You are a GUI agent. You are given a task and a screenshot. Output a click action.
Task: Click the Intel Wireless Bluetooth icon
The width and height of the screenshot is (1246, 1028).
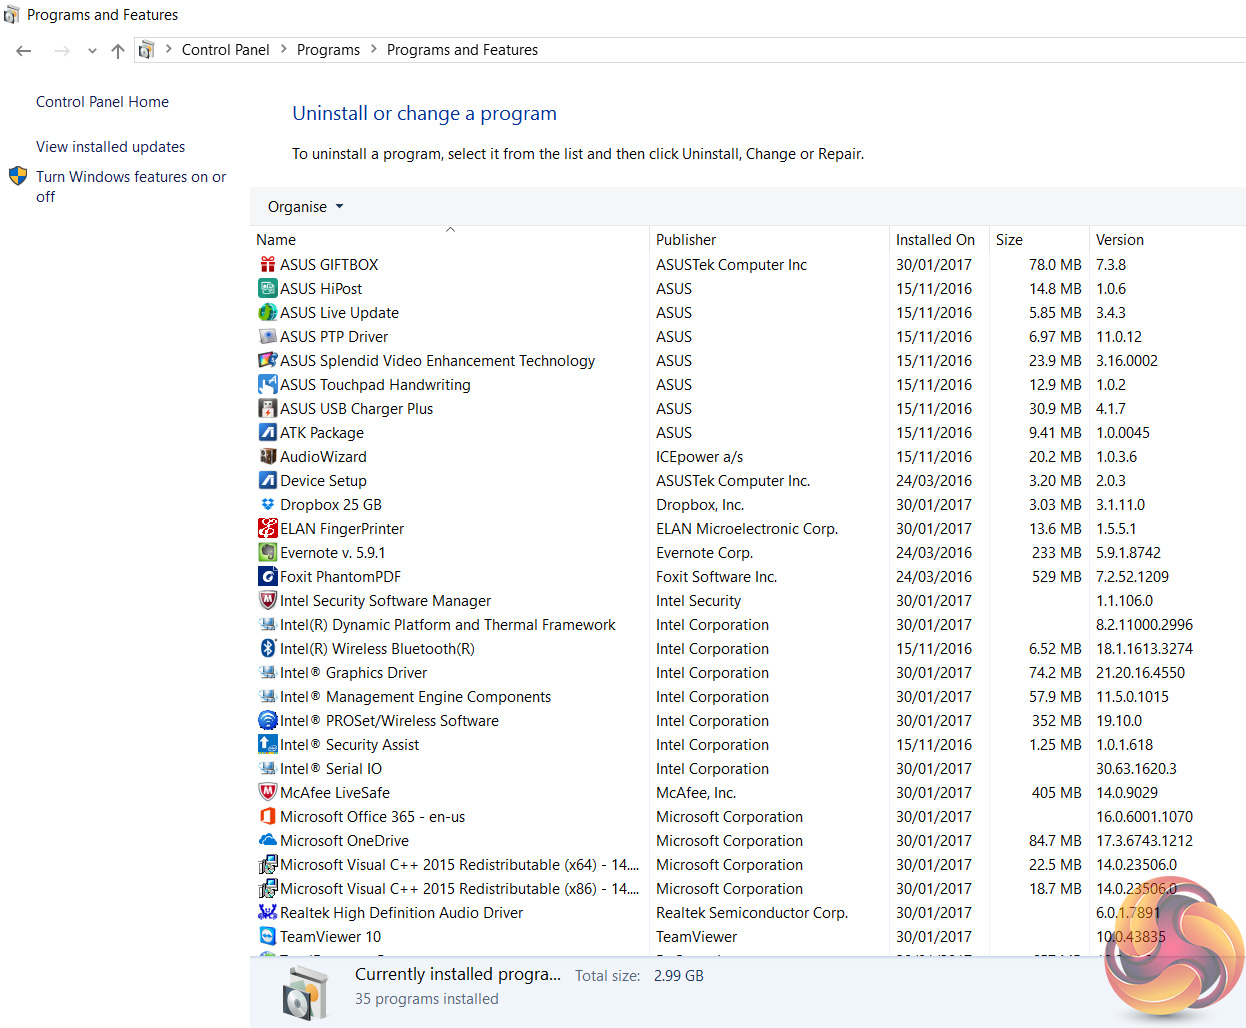tap(268, 649)
